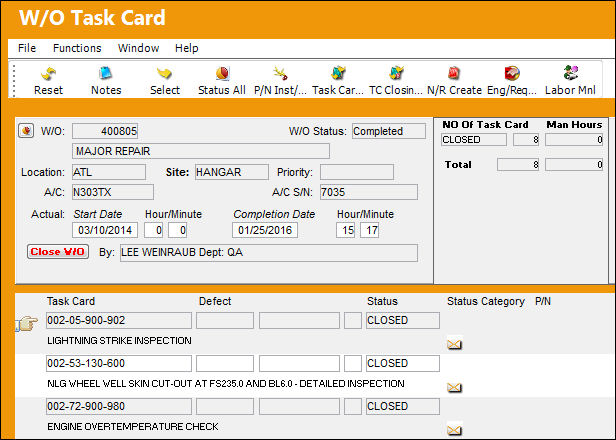
Task: Click the NLG WHEEL WELL SKIN CUT-OUT description
Action: [226, 384]
